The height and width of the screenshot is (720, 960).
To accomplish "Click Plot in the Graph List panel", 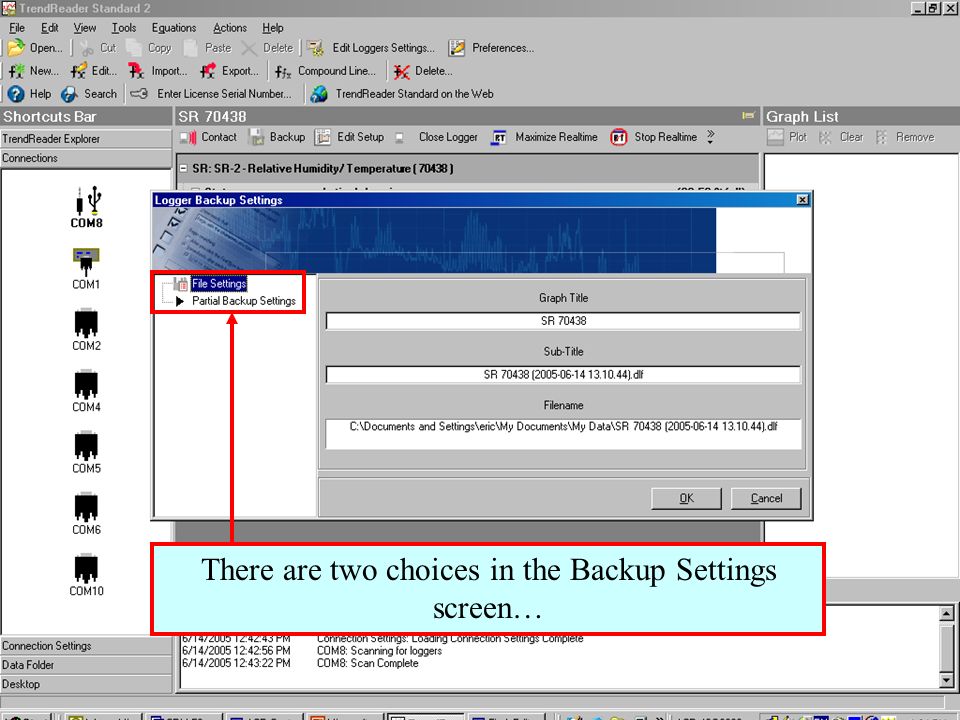I will coord(787,137).
